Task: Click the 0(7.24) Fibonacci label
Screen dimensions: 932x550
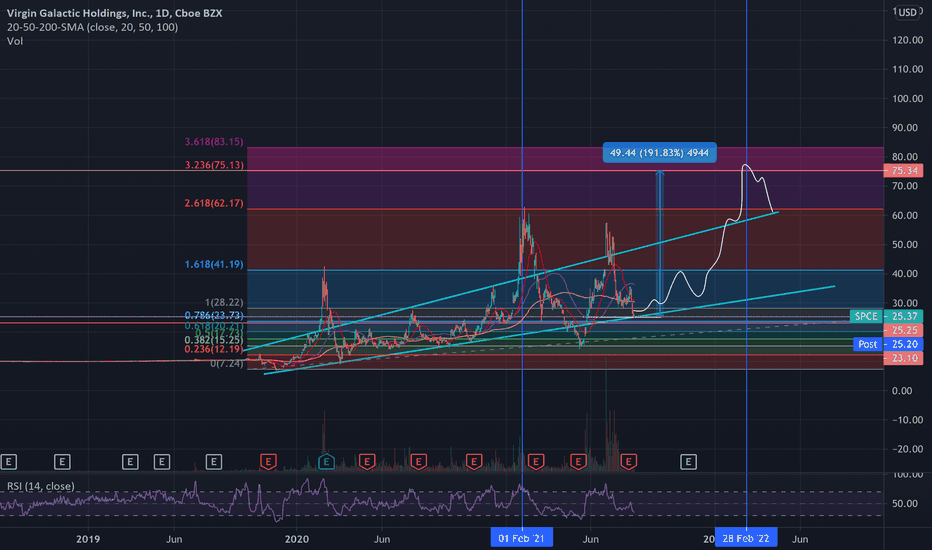Action: tap(226, 363)
